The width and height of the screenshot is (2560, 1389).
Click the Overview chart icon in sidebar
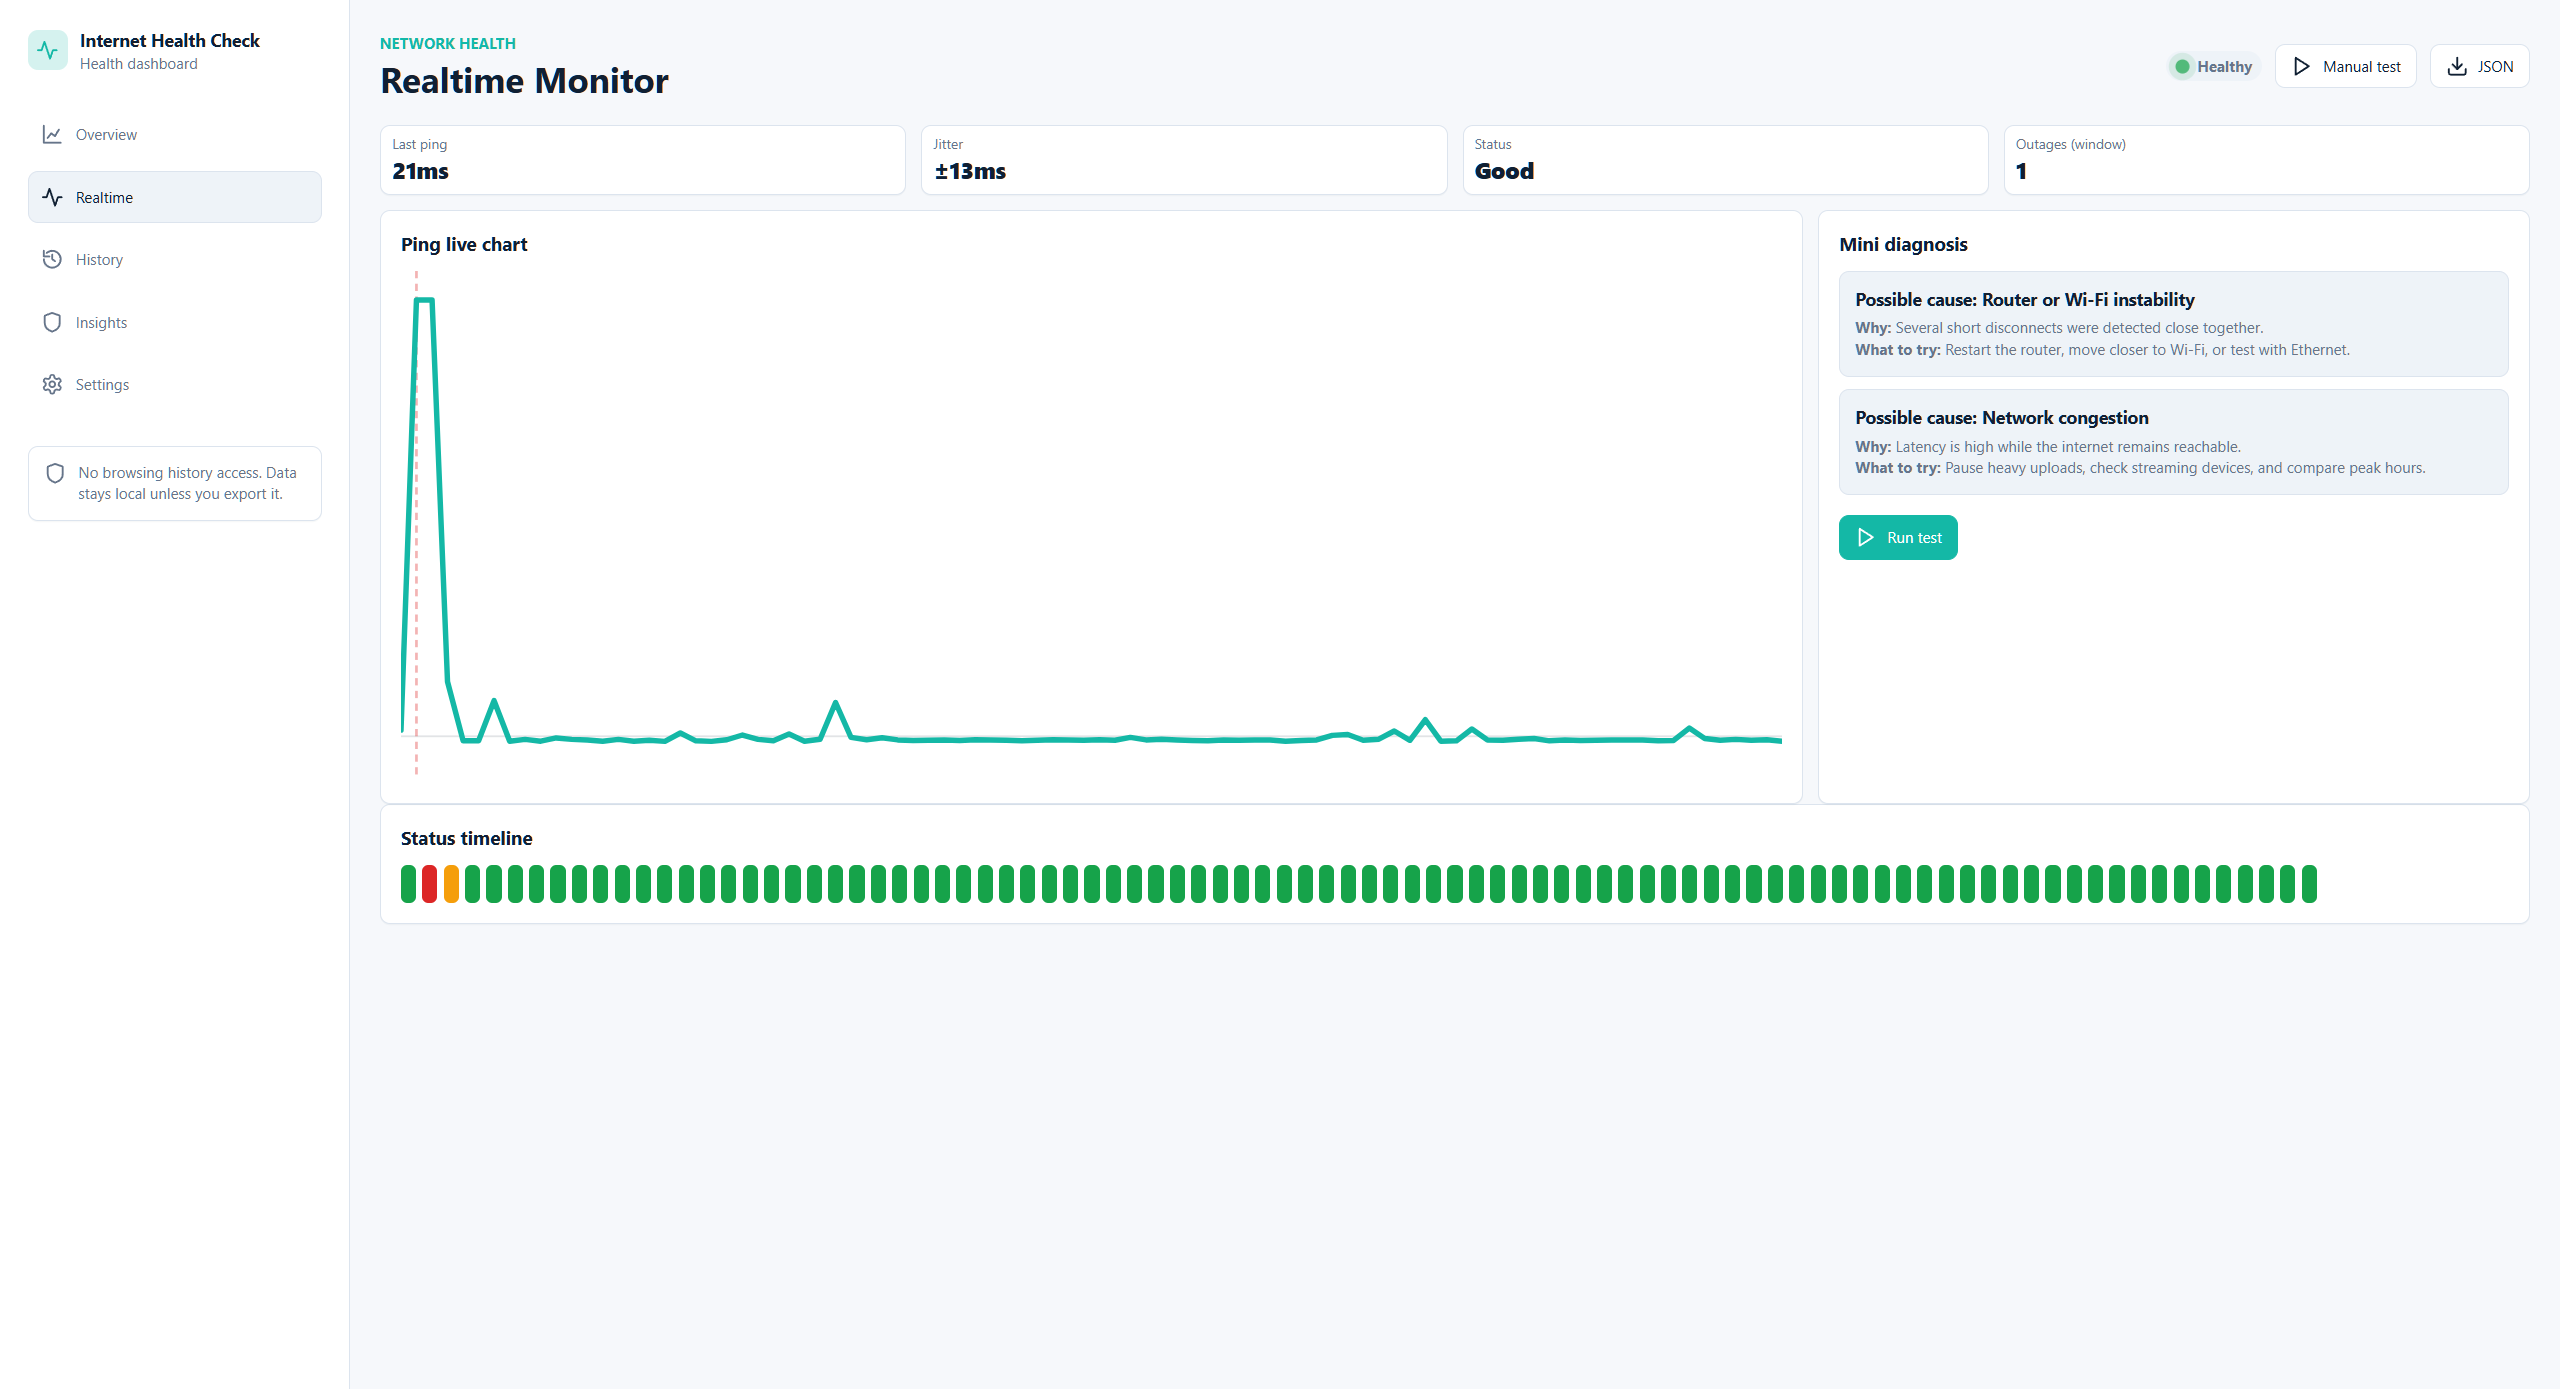click(x=52, y=134)
